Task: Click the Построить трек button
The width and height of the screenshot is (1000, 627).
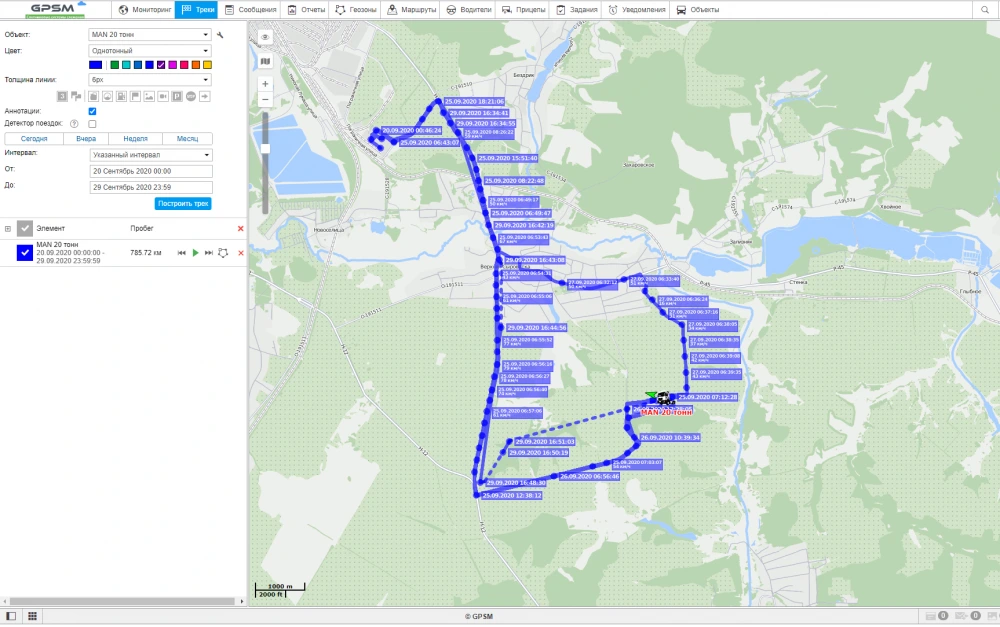Action: pos(182,203)
